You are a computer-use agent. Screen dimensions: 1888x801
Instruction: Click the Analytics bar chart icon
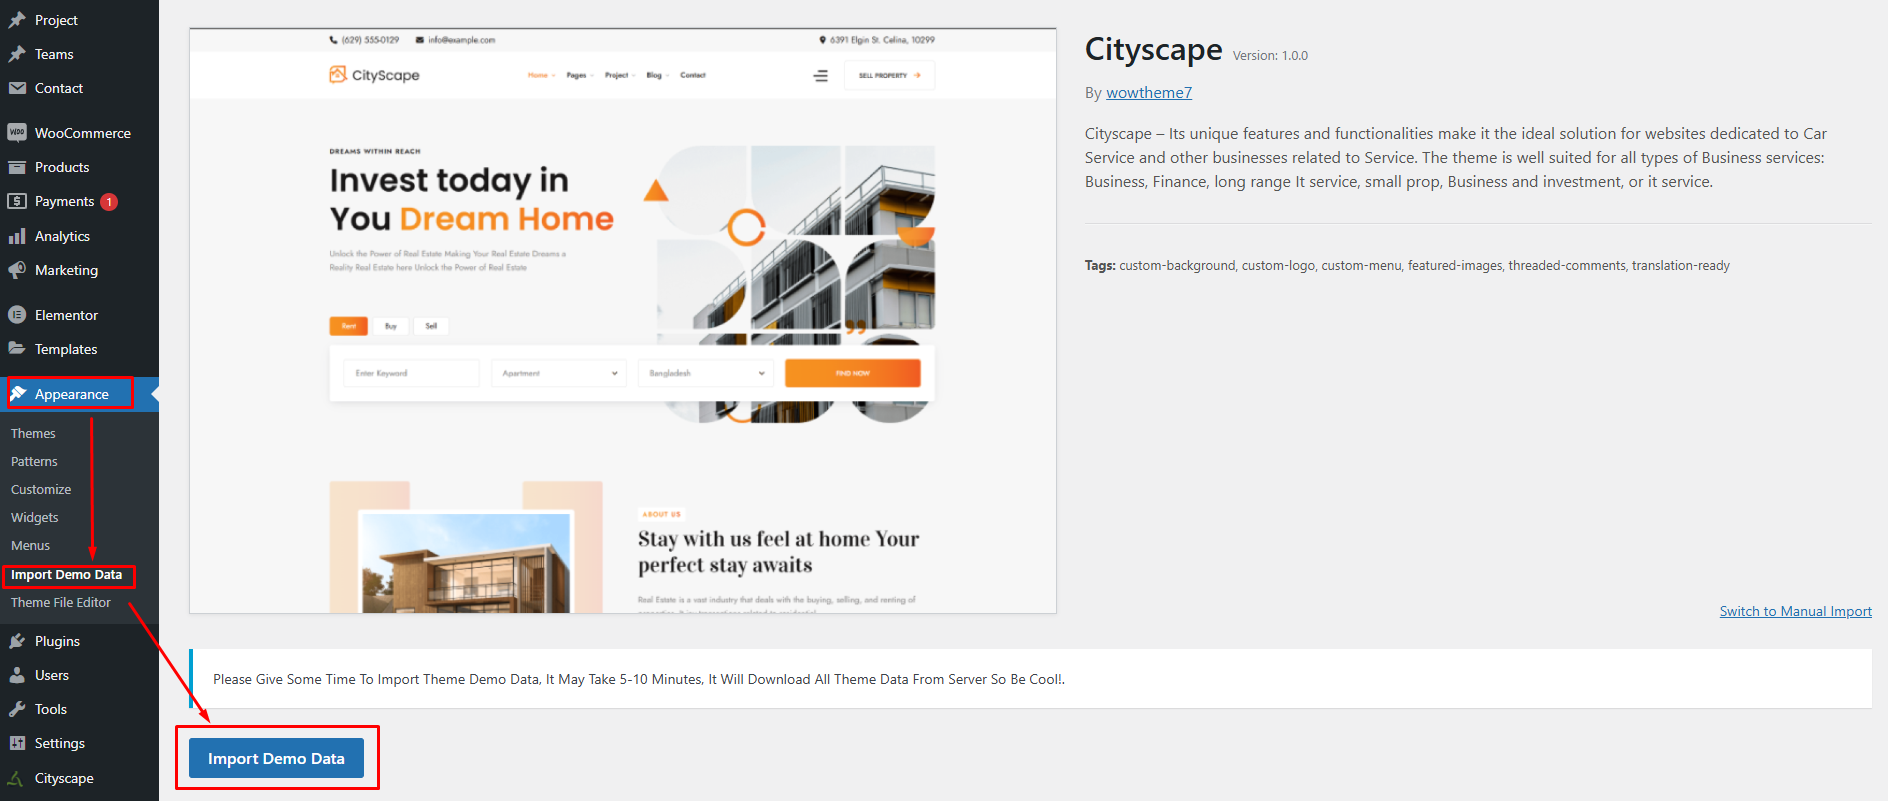(x=17, y=236)
